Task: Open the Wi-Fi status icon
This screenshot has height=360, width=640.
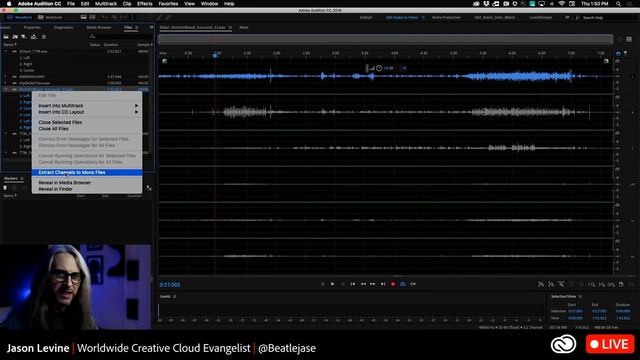Action: (562, 4)
